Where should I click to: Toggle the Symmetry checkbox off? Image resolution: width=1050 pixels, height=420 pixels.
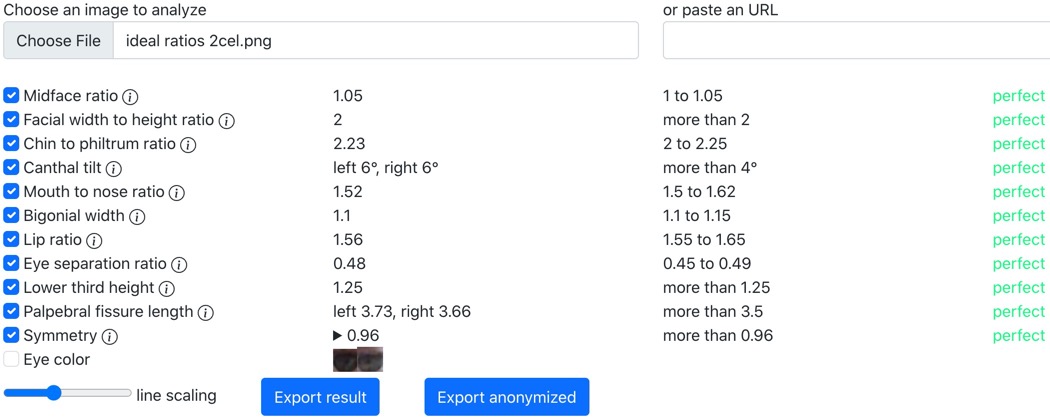[x=11, y=335]
